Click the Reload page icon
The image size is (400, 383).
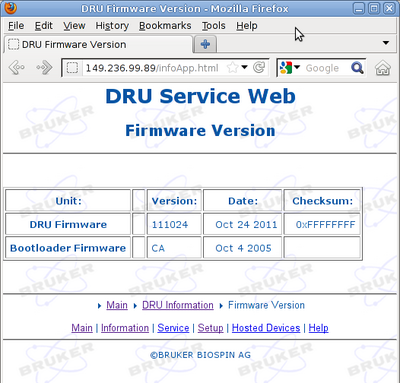259,67
